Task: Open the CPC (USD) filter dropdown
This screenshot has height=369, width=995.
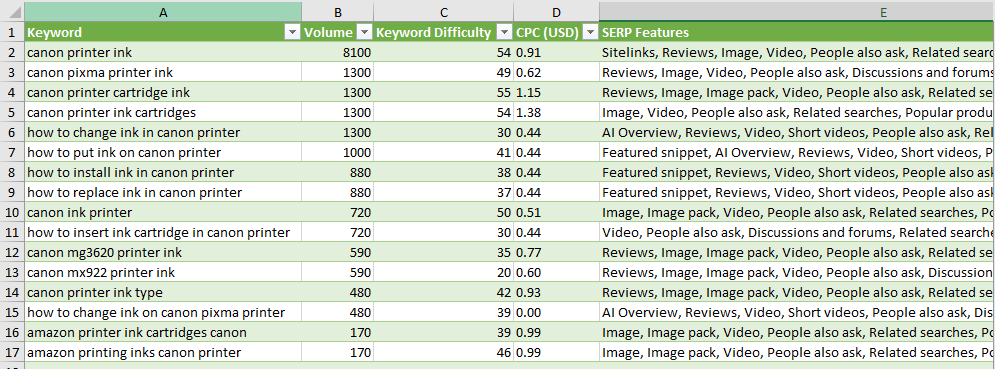Action: [x=590, y=32]
